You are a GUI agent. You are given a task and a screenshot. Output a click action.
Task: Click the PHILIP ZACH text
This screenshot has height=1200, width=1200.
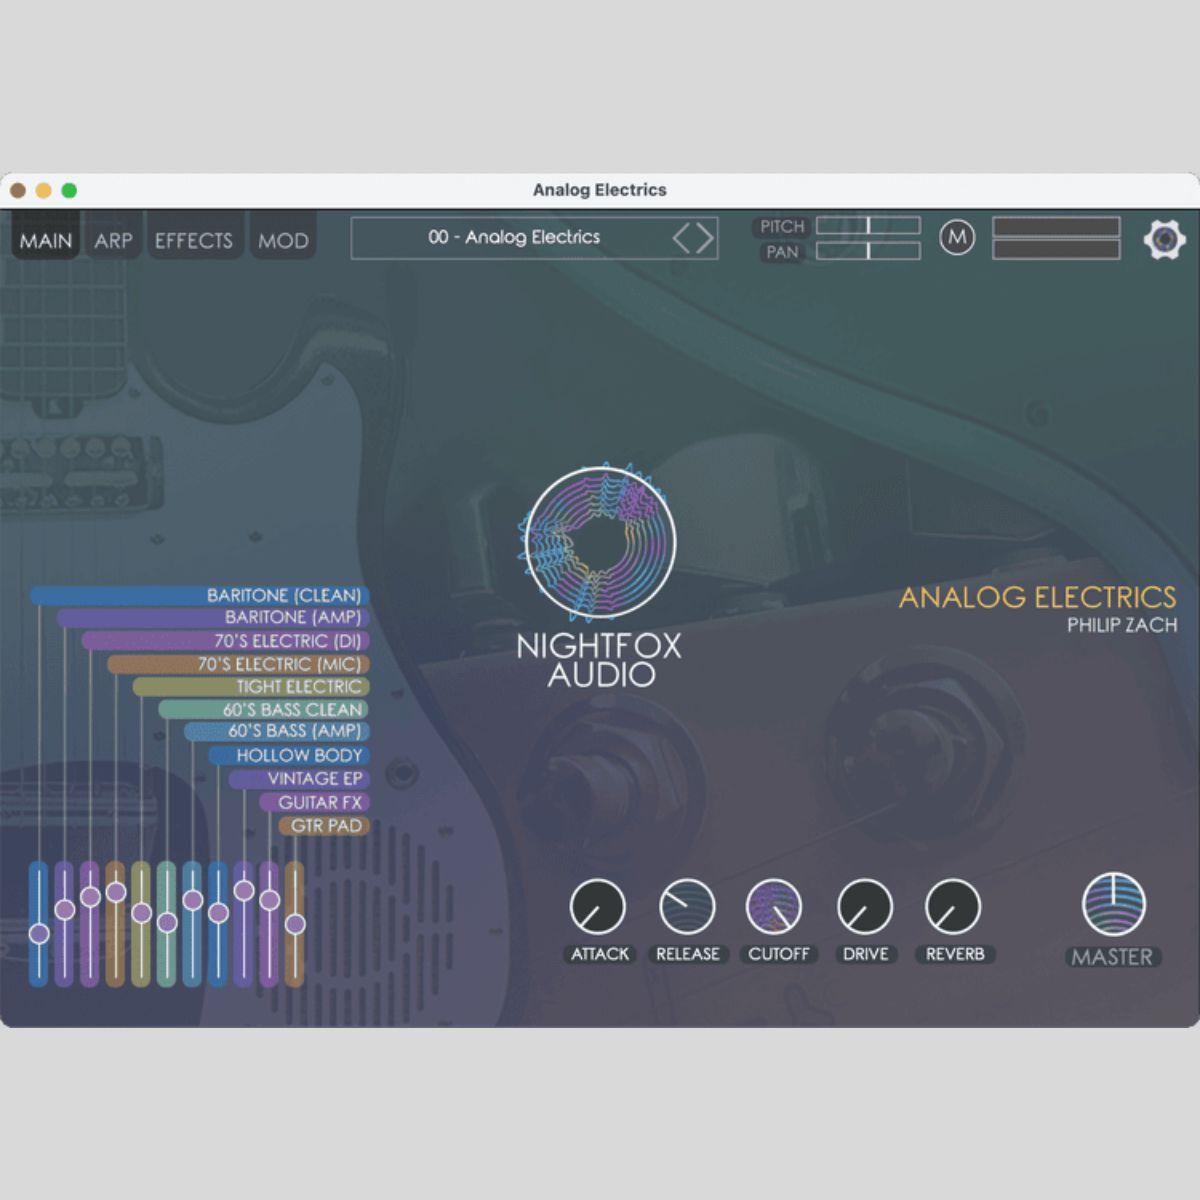1122,625
